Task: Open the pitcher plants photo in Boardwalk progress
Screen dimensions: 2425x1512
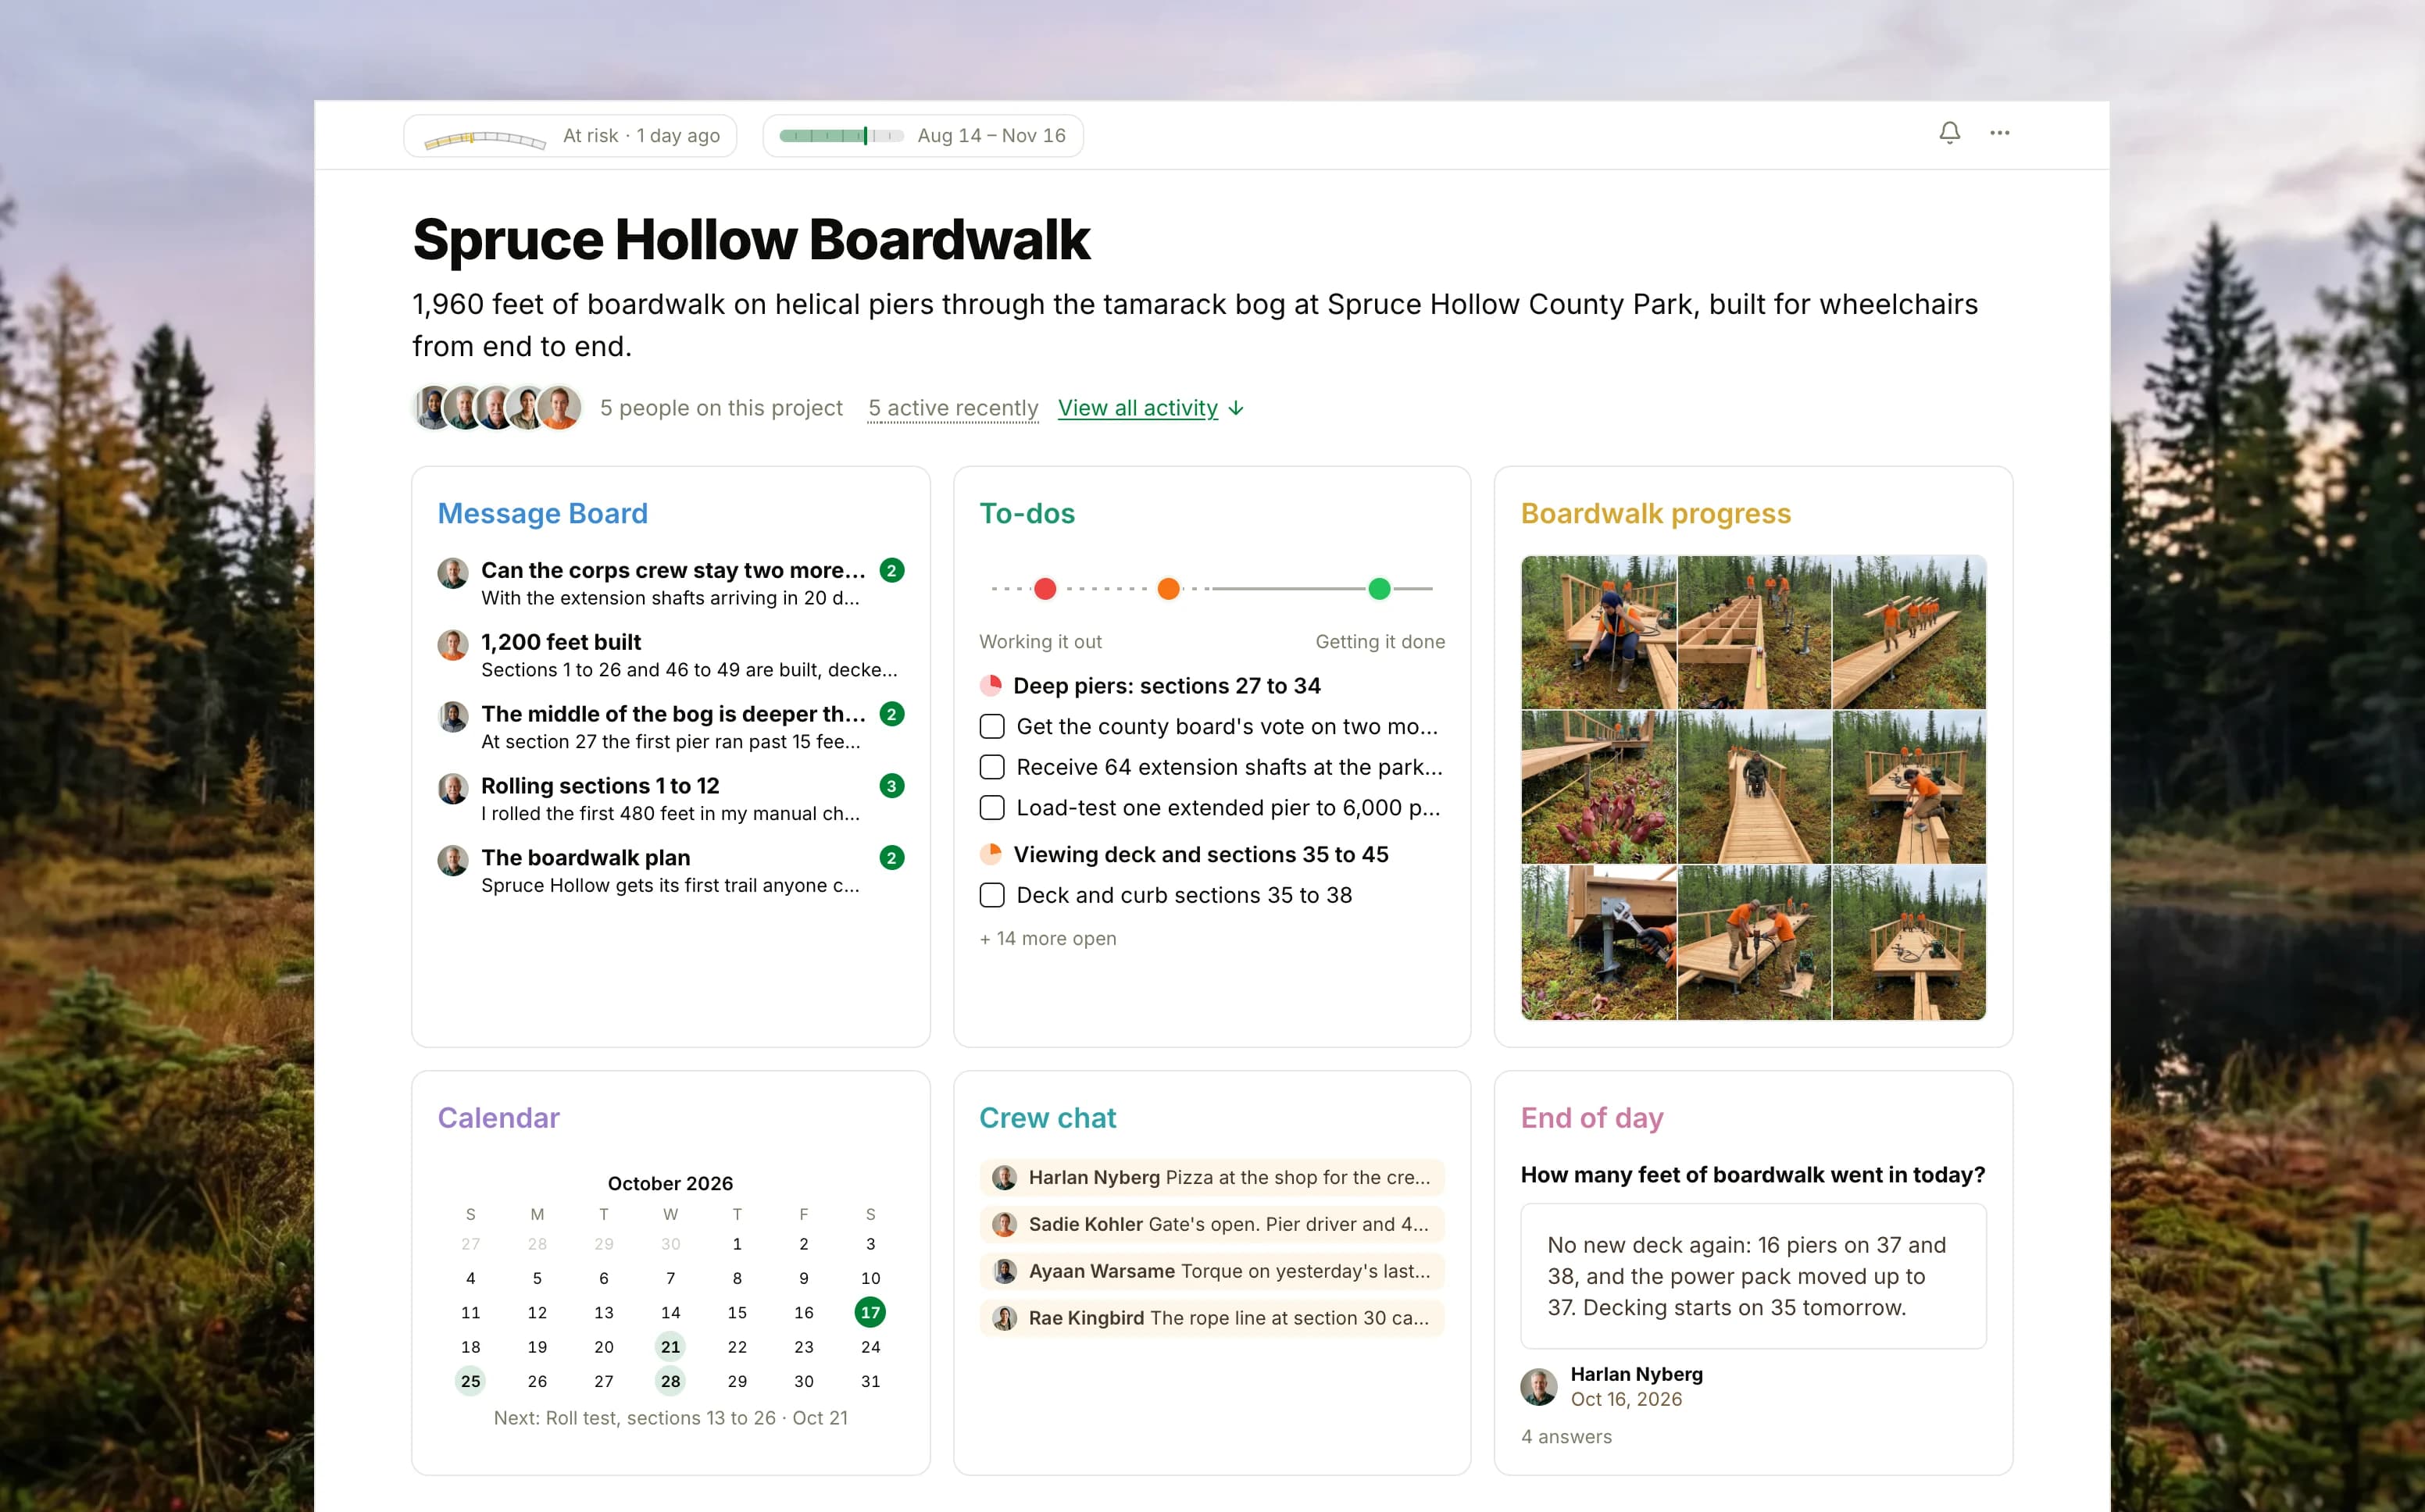Action: [1599, 787]
